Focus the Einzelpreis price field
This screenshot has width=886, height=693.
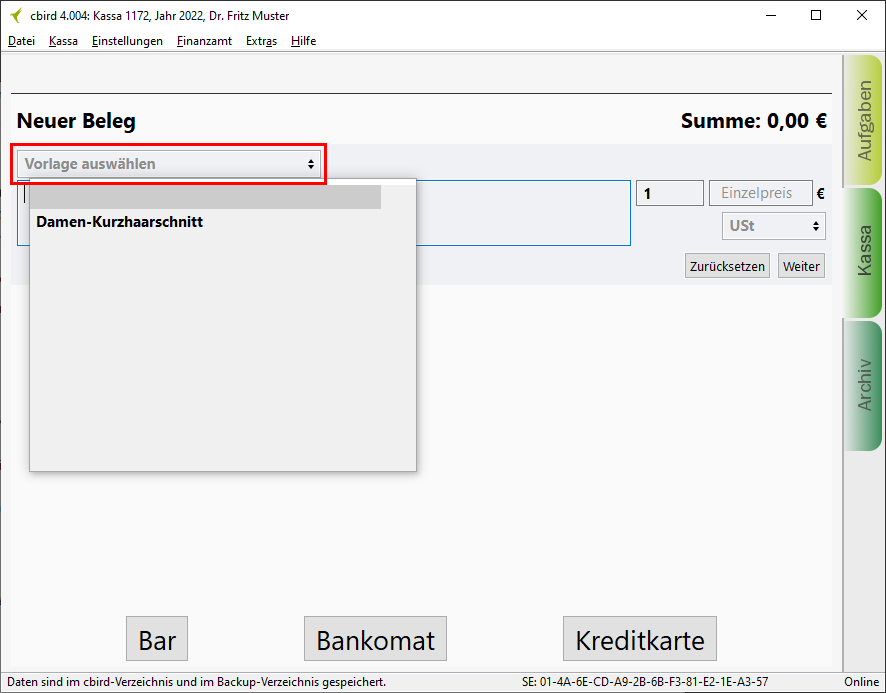click(x=759, y=194)
